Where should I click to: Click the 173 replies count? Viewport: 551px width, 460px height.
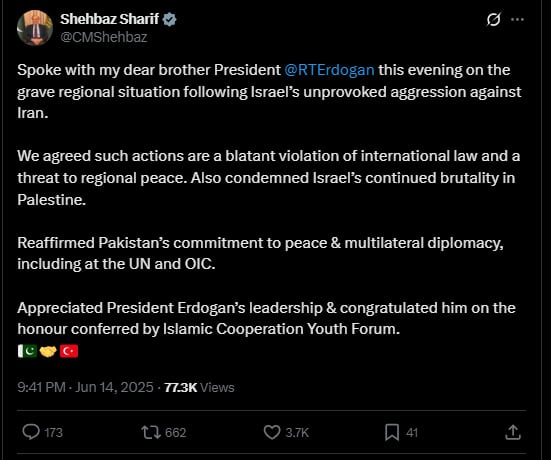click(x=53, y=432)
